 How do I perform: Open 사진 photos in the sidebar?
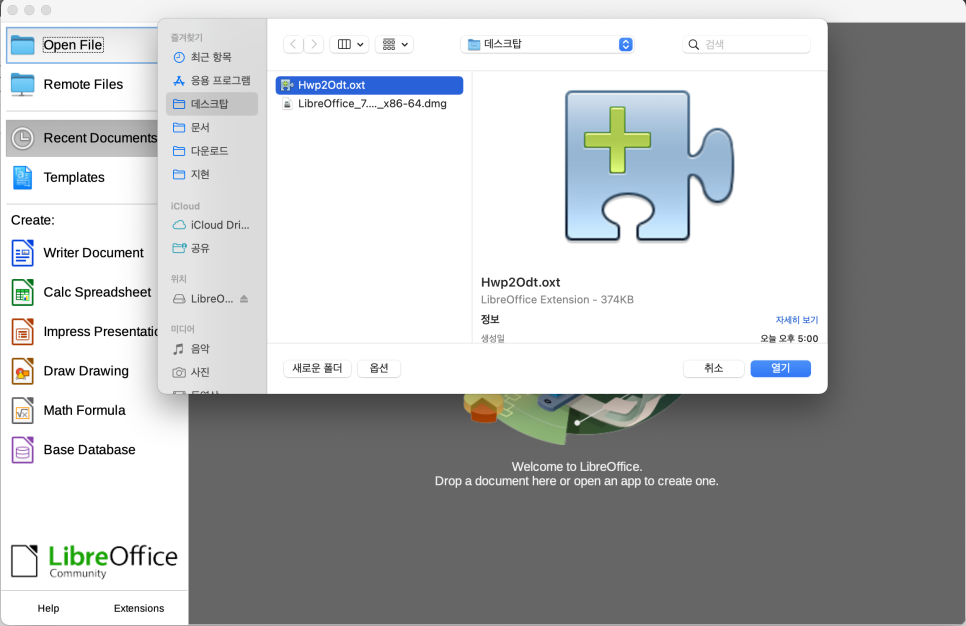211,372
